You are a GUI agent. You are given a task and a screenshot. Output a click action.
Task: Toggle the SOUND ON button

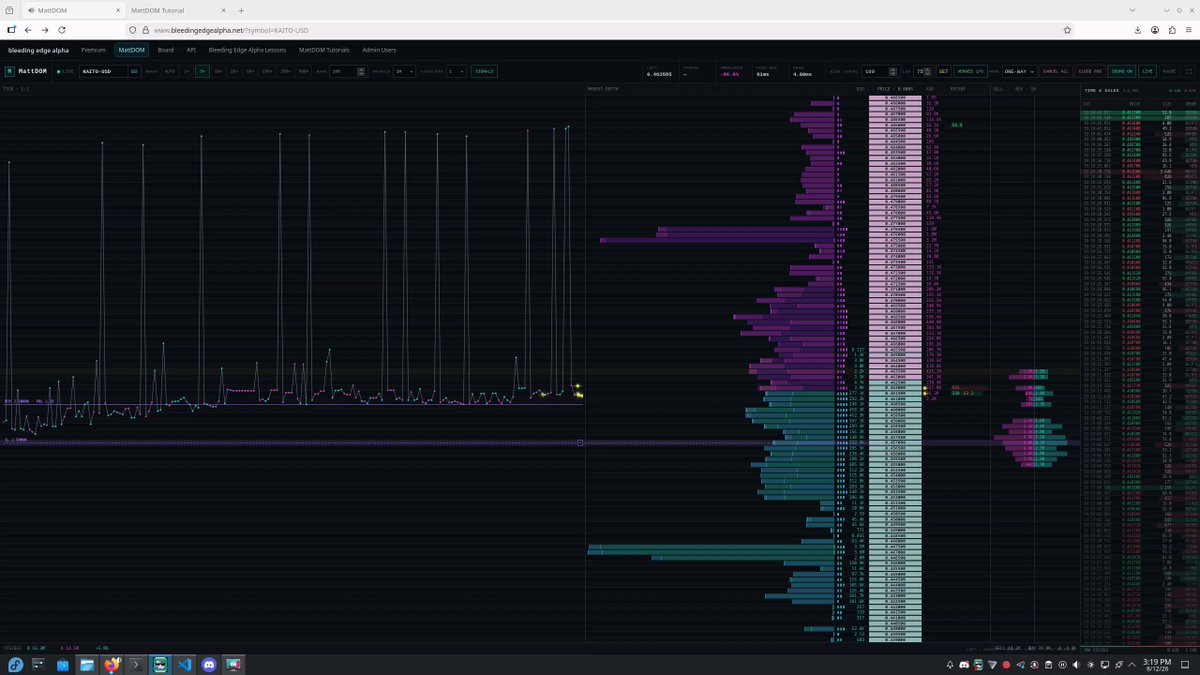(x=1122, y=71)
